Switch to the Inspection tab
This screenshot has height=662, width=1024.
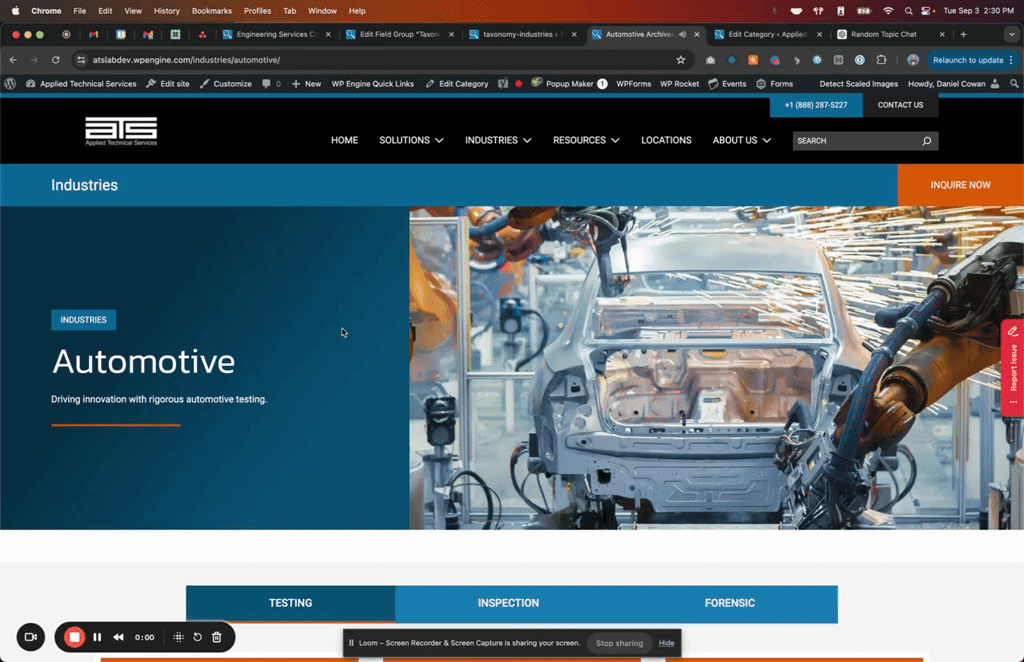pos(508,603)
